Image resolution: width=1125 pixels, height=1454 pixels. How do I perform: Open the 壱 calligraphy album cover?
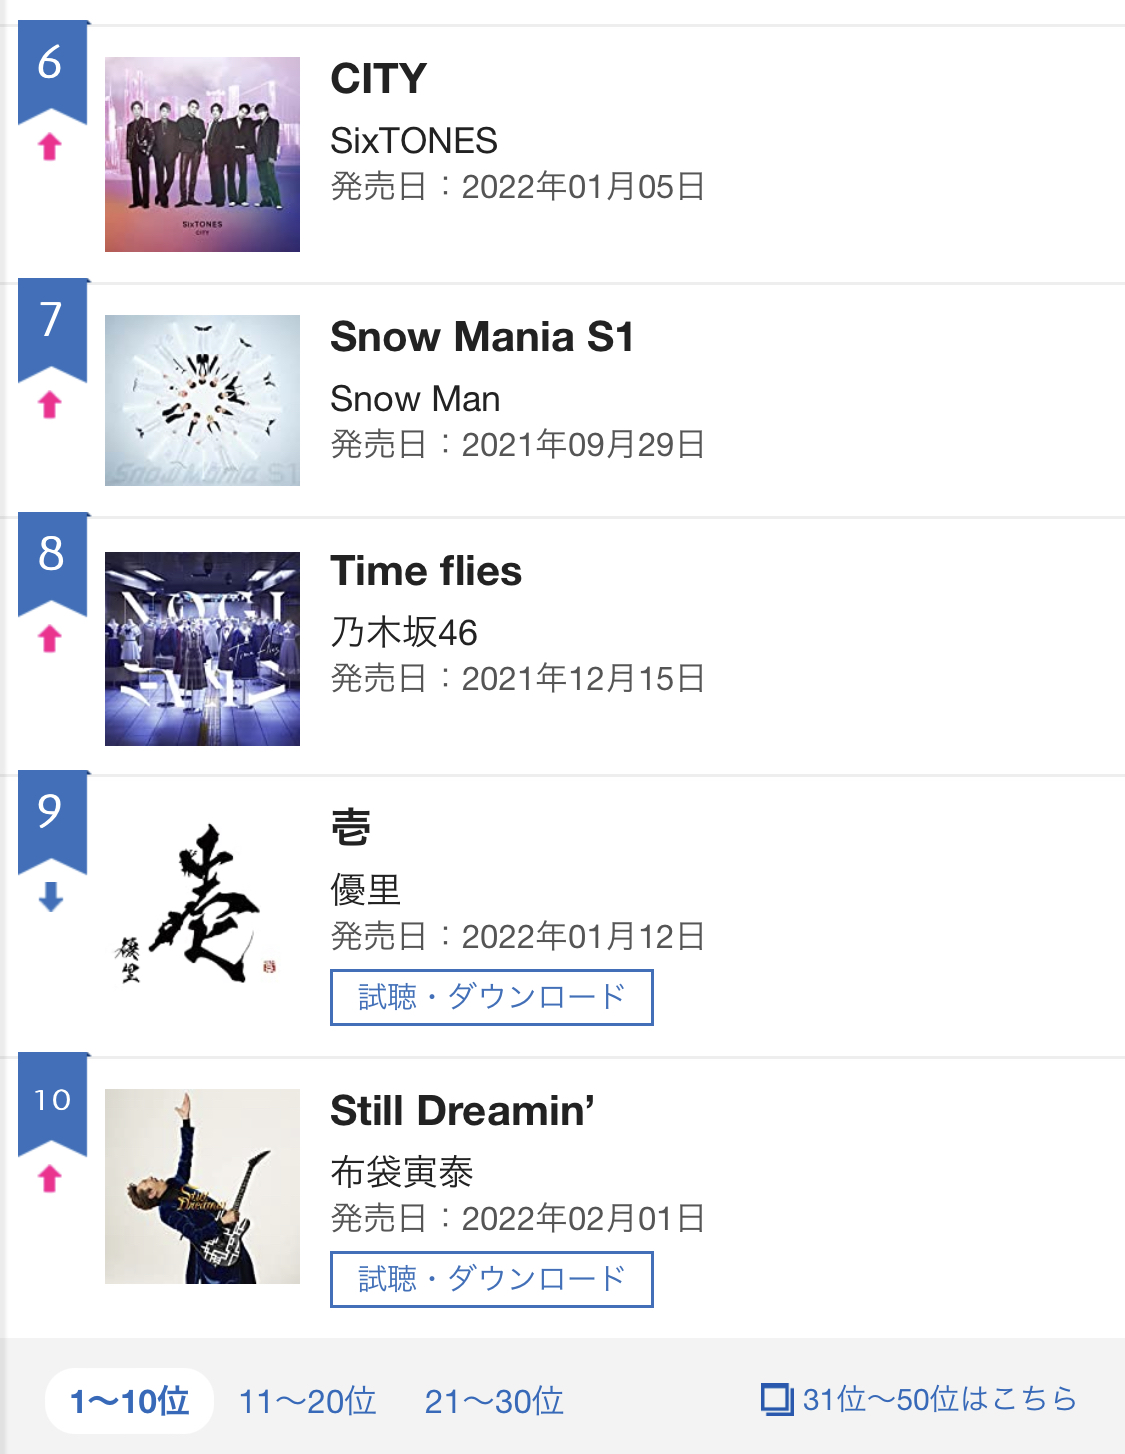202,904
